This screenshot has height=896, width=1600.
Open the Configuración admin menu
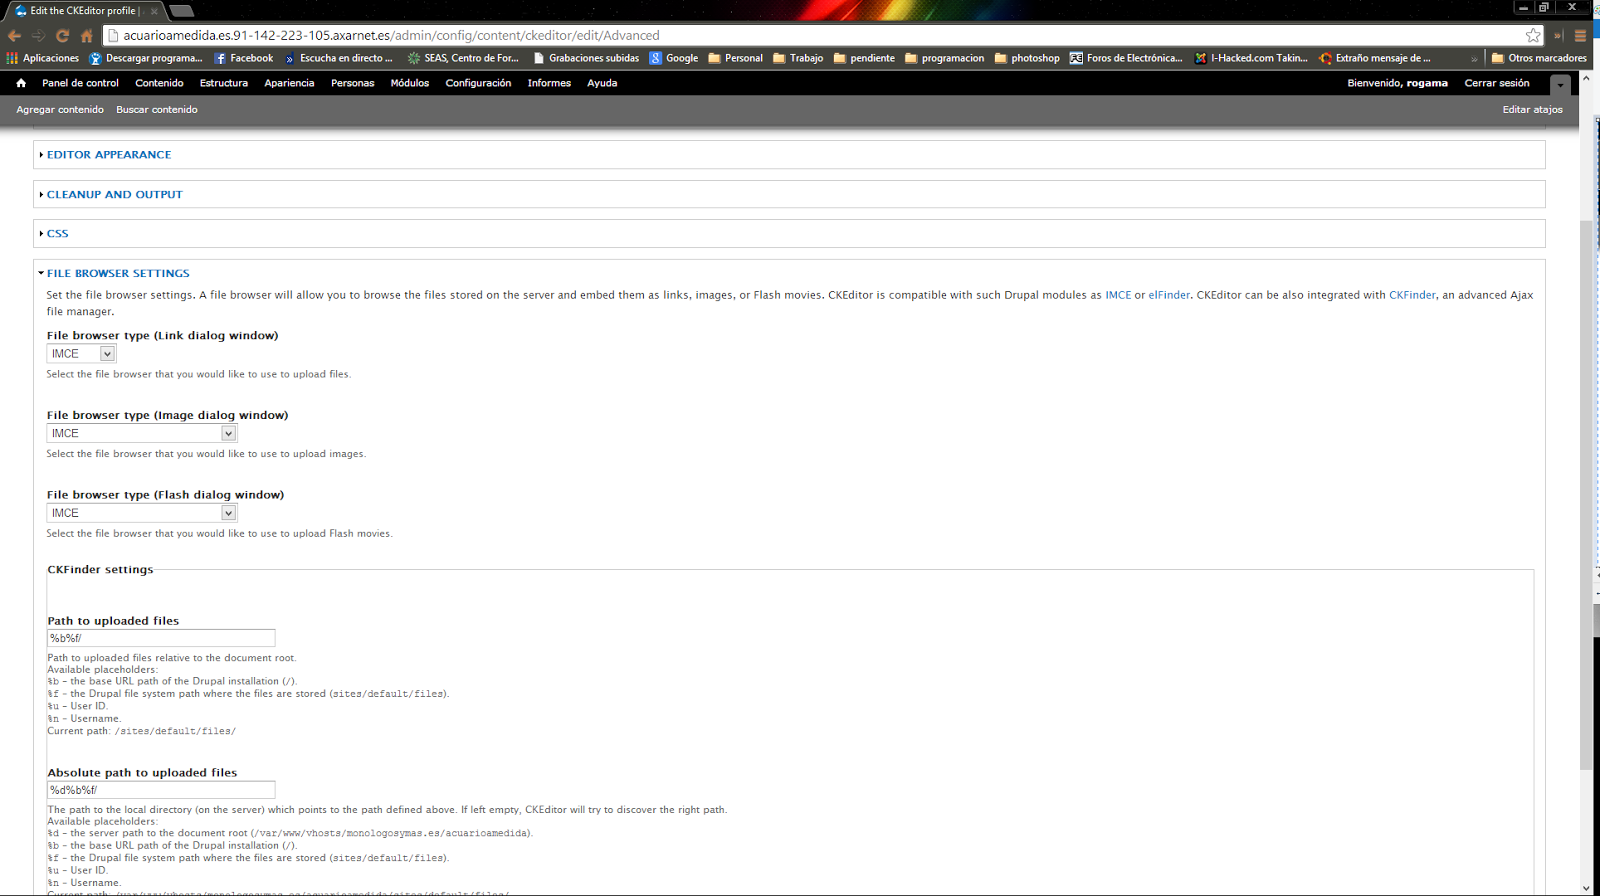478,83
